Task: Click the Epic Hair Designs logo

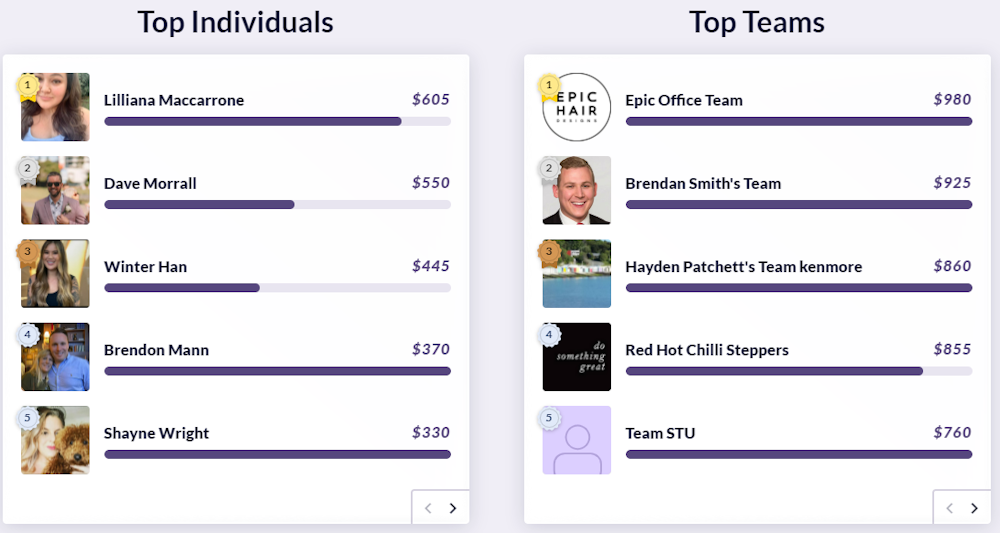Action: tap(577, 107)
